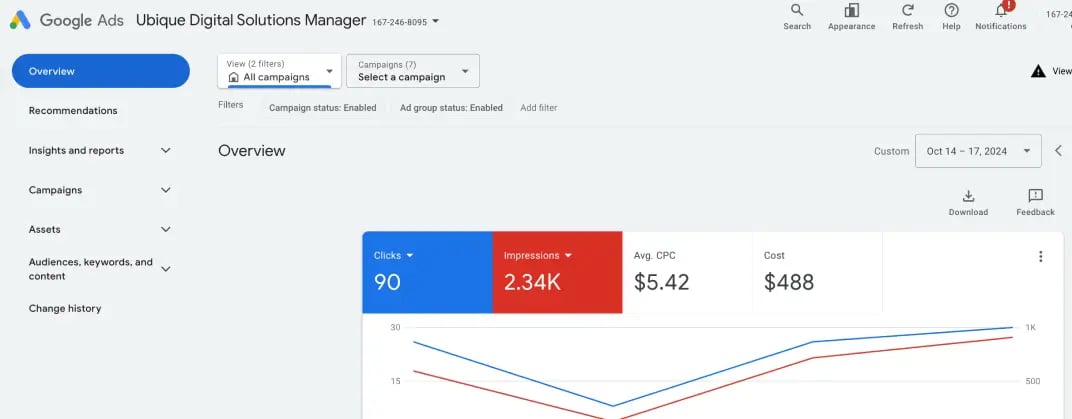Open the Notifications bell
1072x419 pixels.
(x=1000, y=11)
